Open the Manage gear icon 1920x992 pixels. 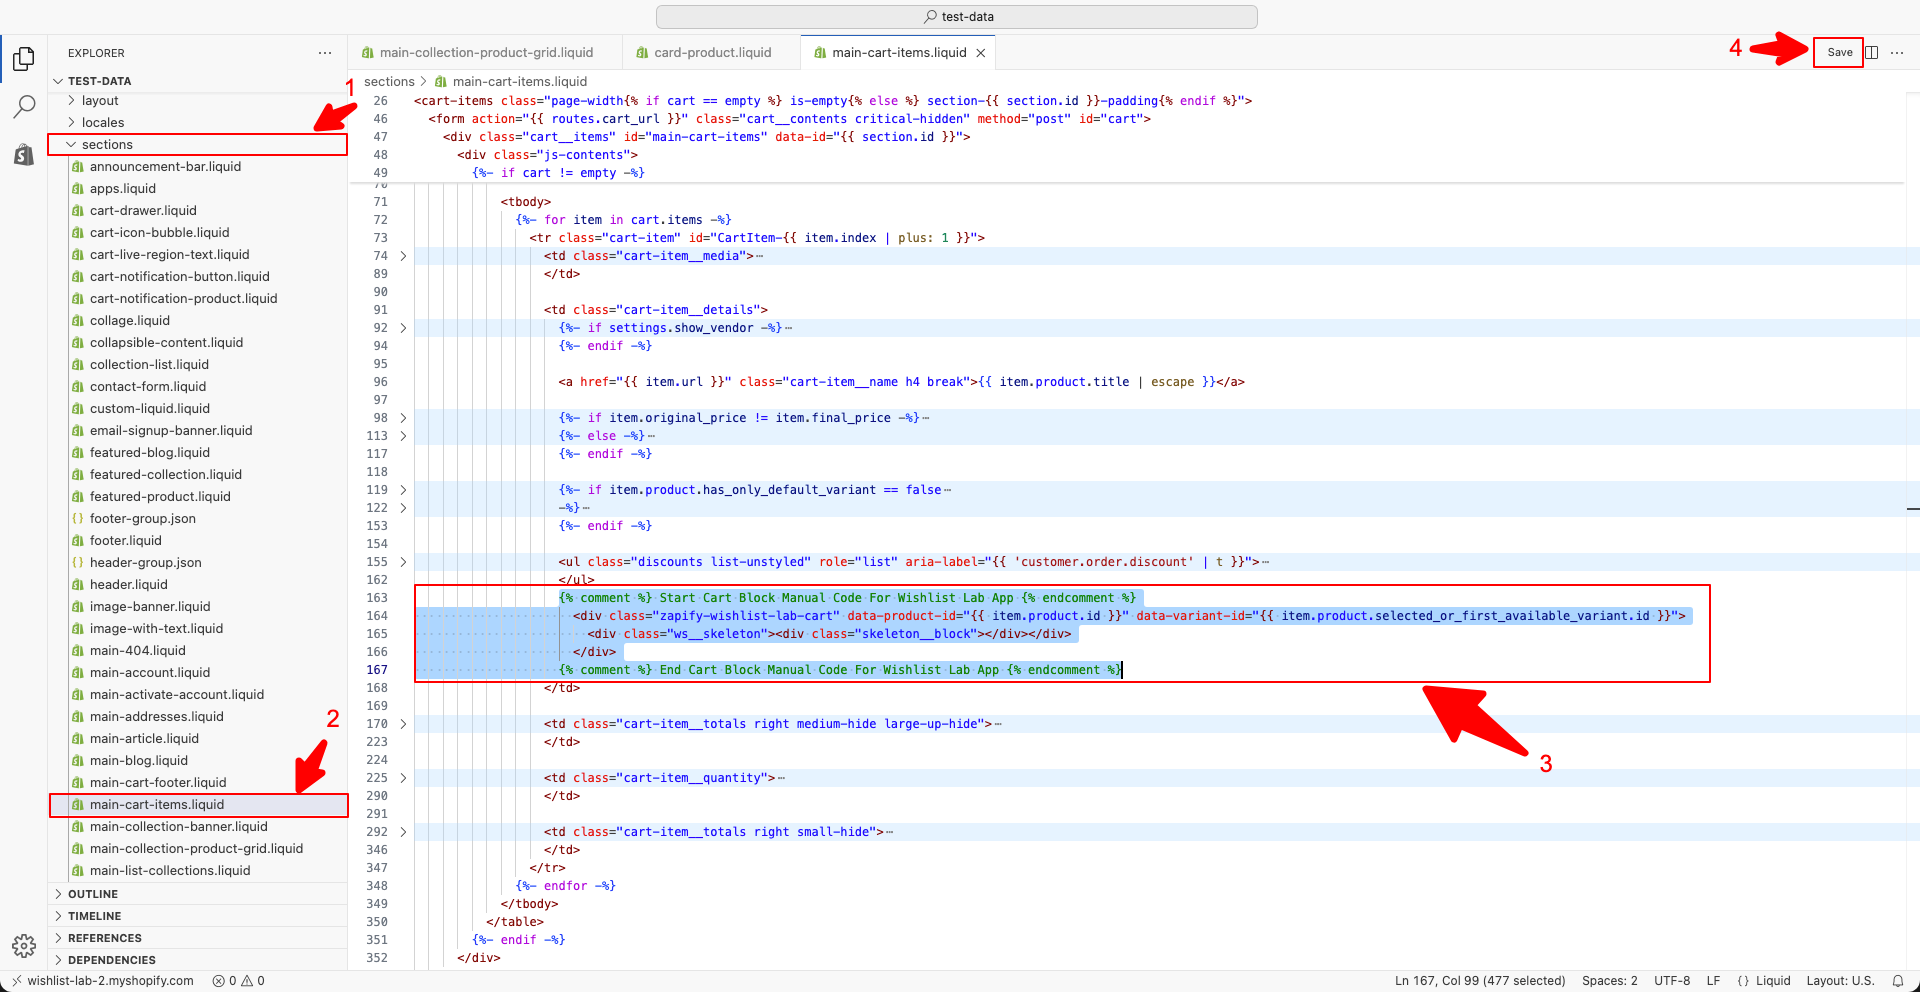click(24, 946)
